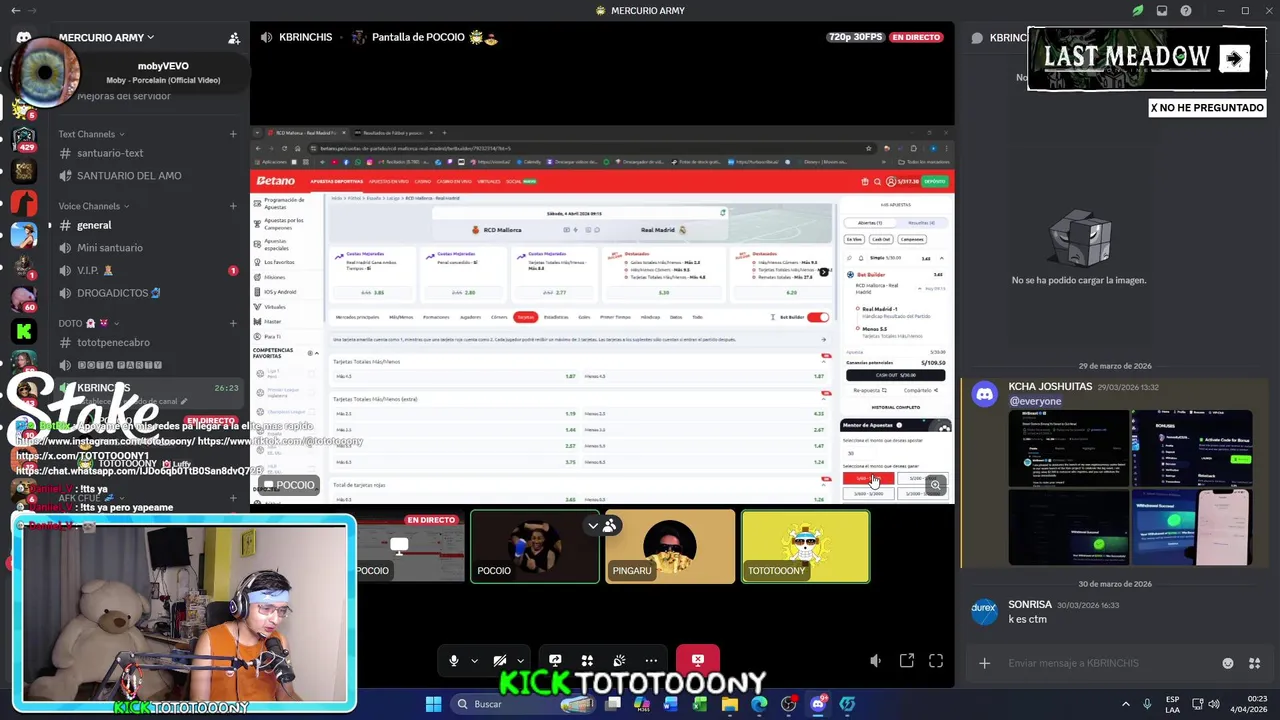This screenshot has height=720, width=1280.
Task: Open the soundboard icon
Action: (619, 660)
